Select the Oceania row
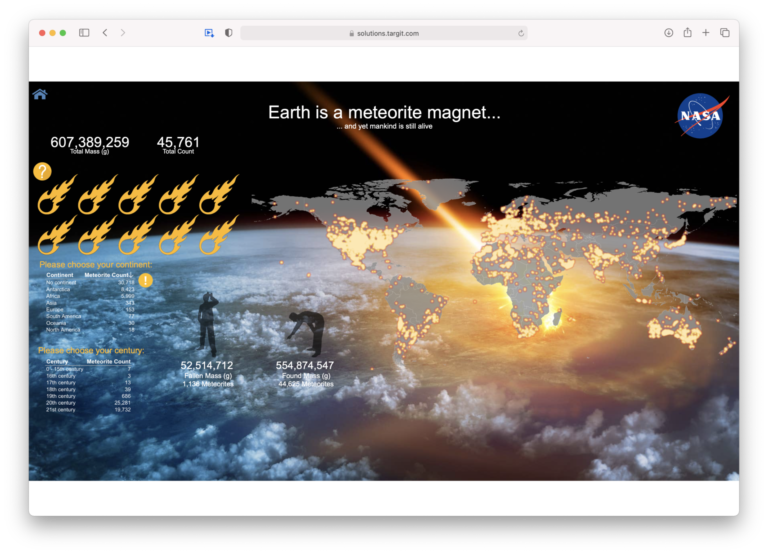 (90, 323)
